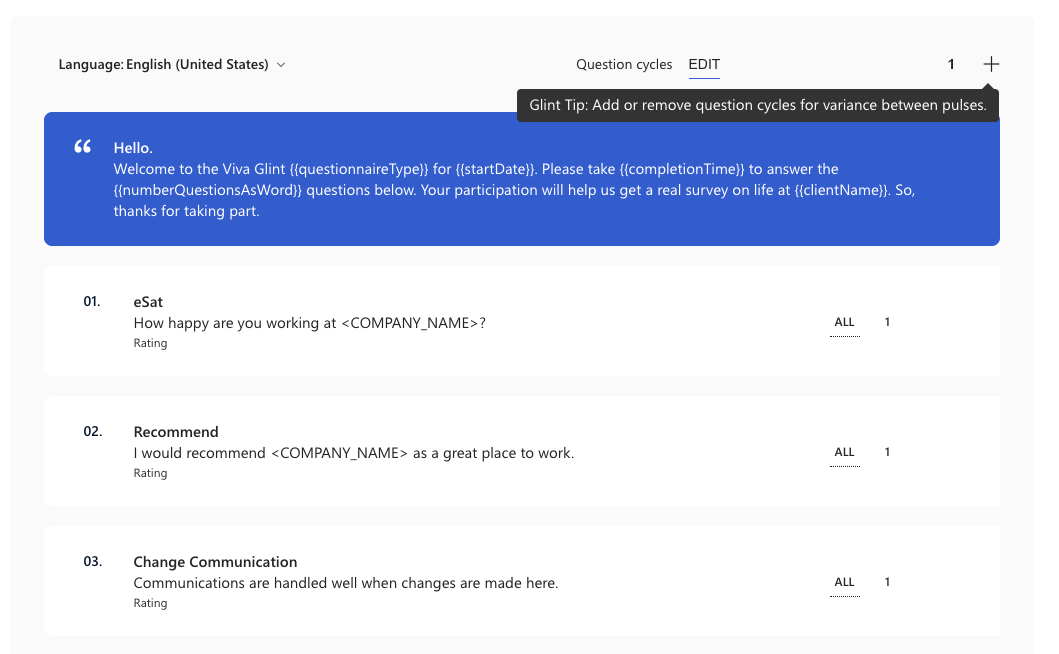This screenshot has height=654, width=1059.
Task: Toggle cycle 1 for Change Communication question
Action: (887, 582)
